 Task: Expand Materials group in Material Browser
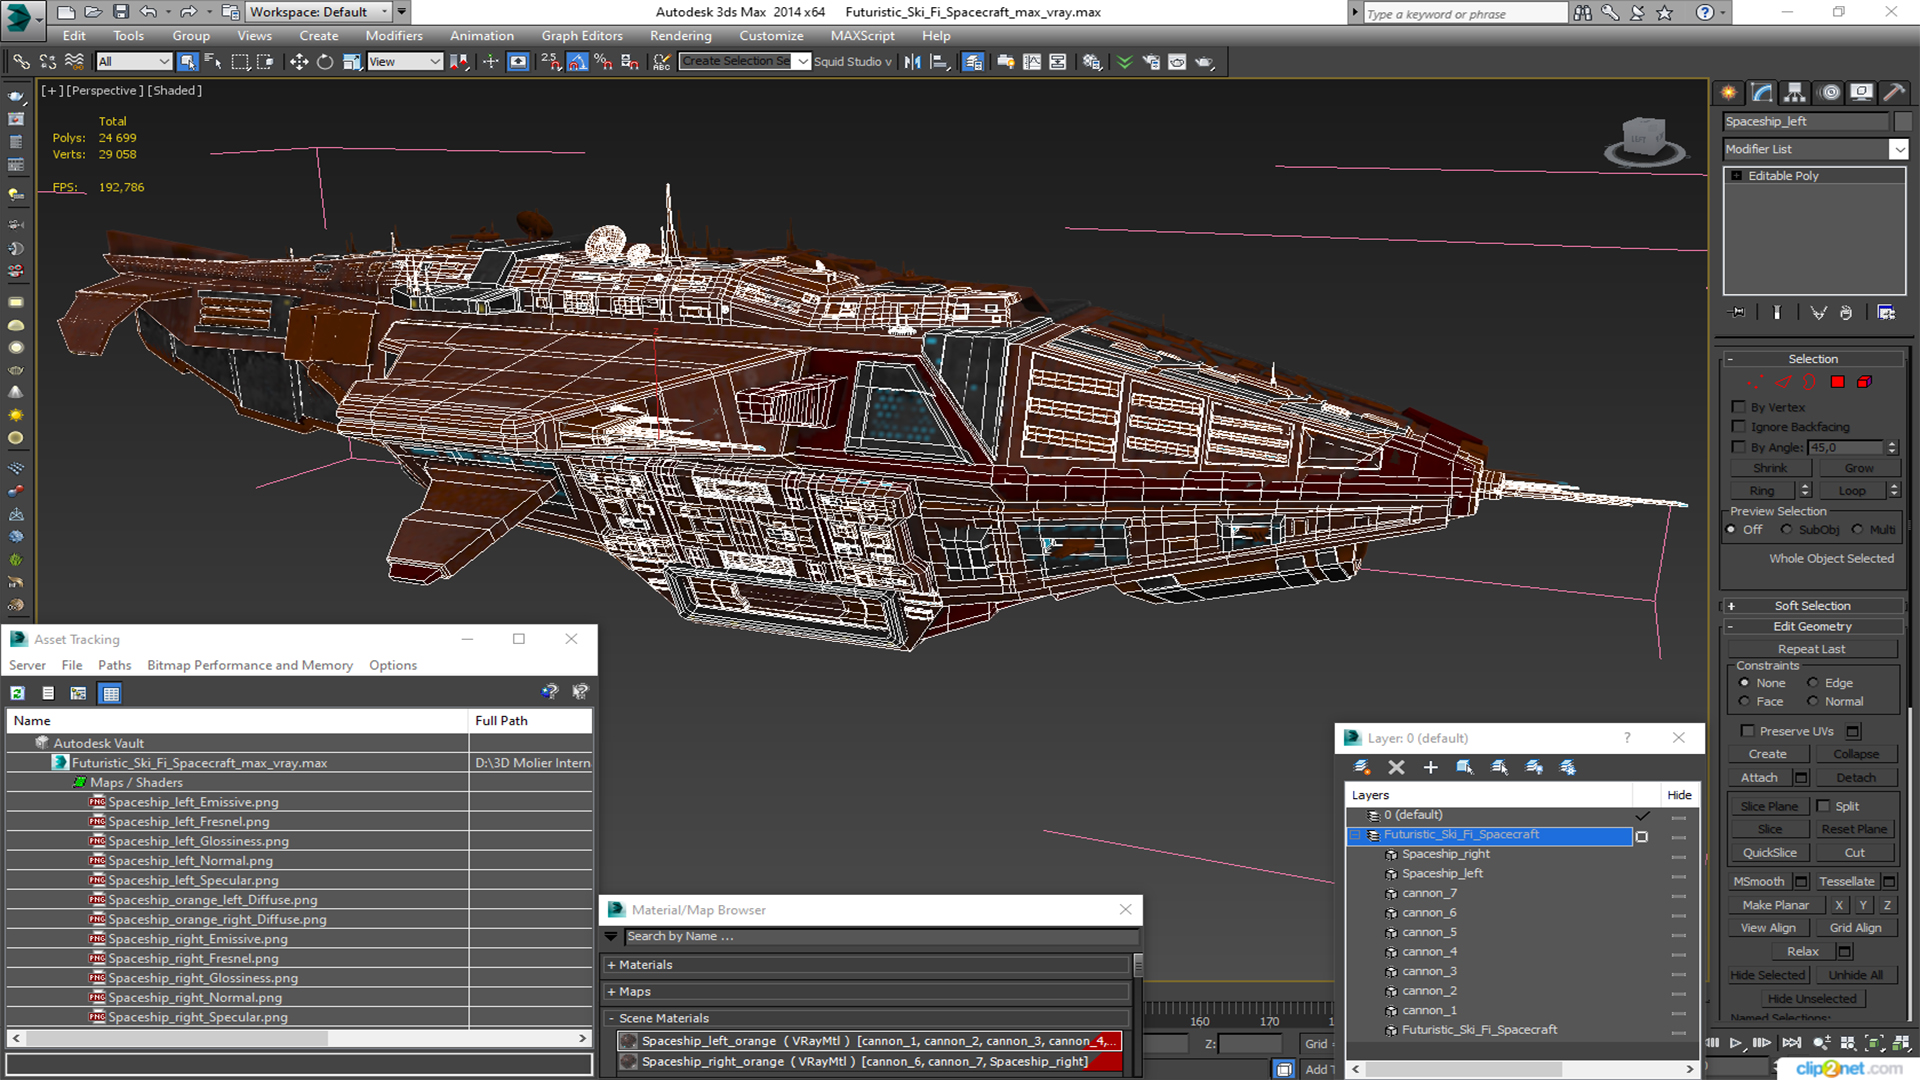pyautogui.click(x=866, y=965)
